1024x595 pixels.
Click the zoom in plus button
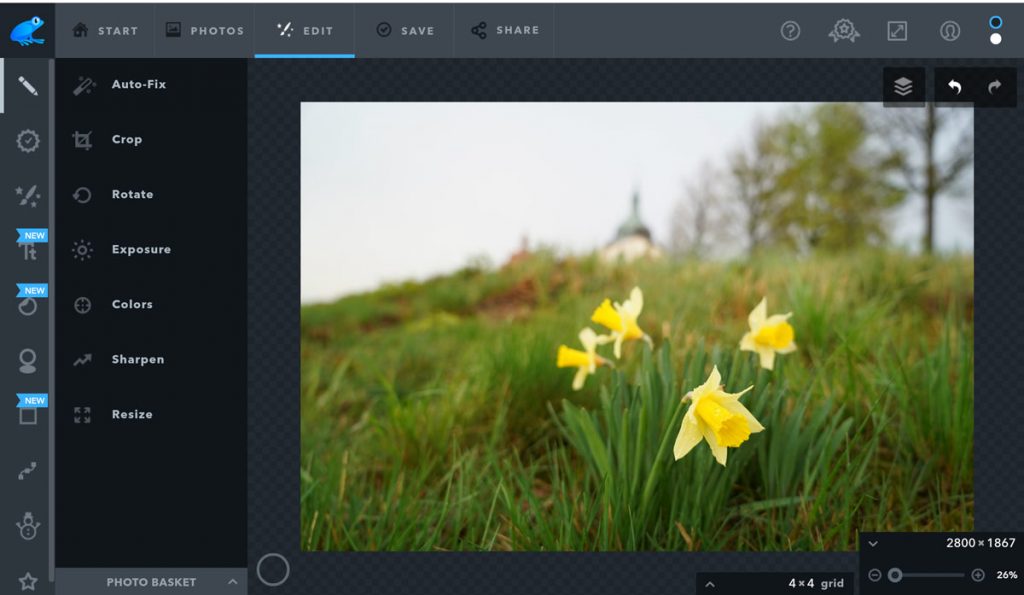[978, 575]
